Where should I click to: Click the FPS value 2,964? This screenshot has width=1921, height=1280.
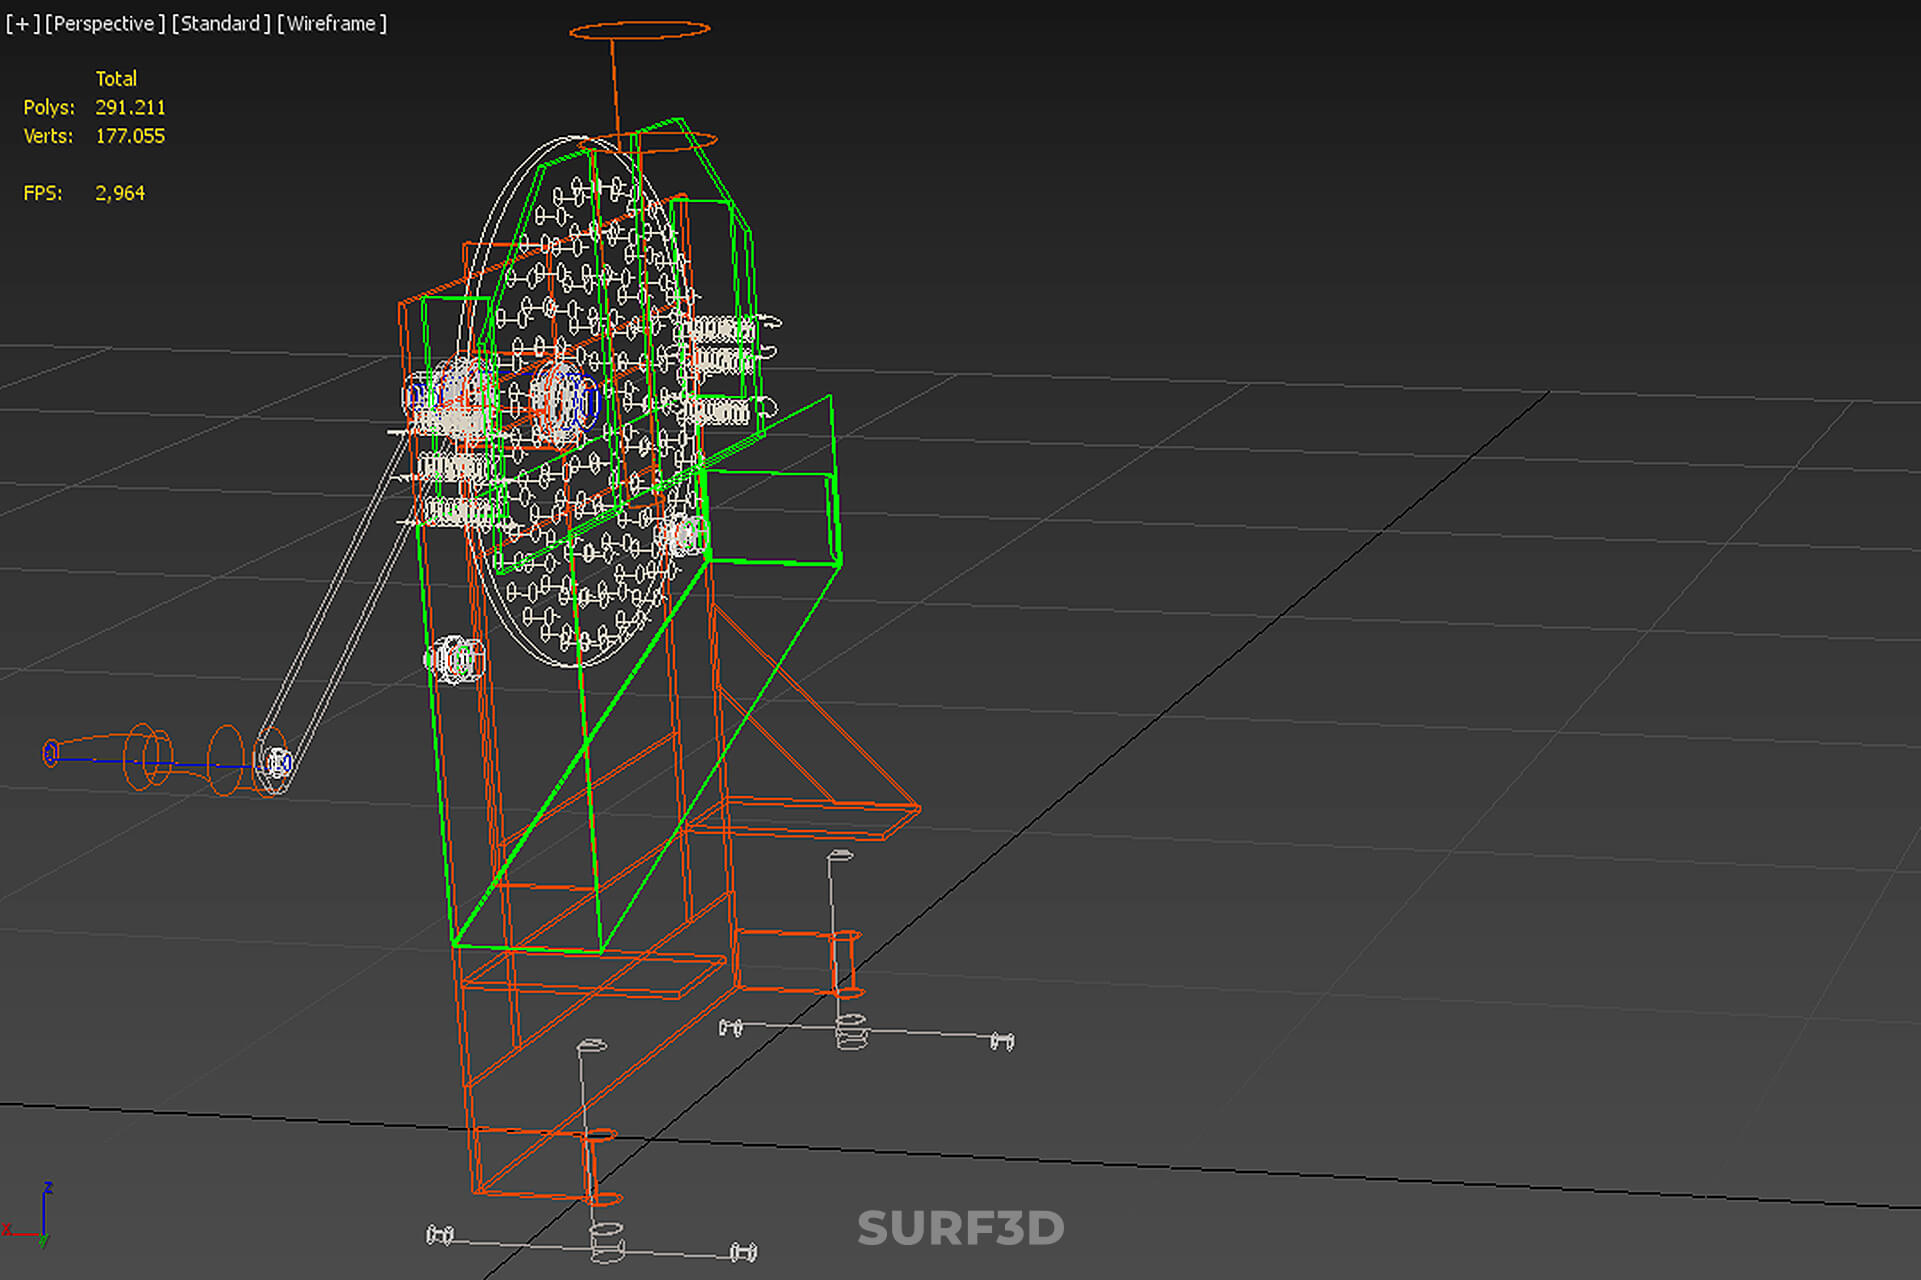pos(120,193)
